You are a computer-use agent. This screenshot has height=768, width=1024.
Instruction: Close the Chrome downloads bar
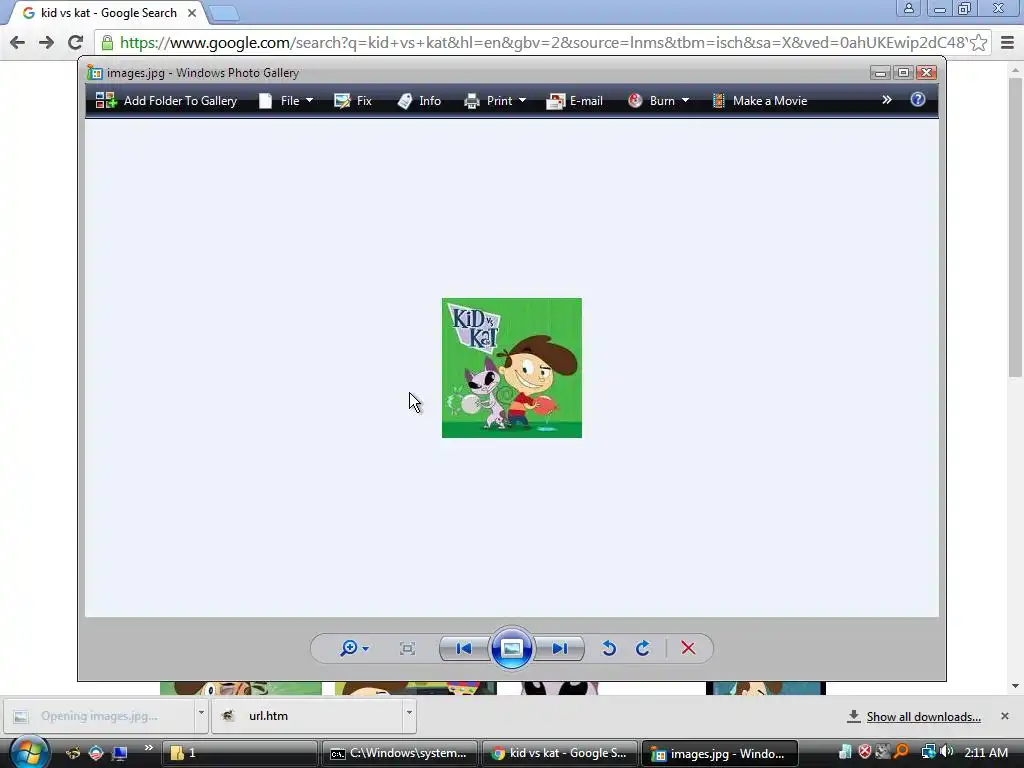[1005, 716]
